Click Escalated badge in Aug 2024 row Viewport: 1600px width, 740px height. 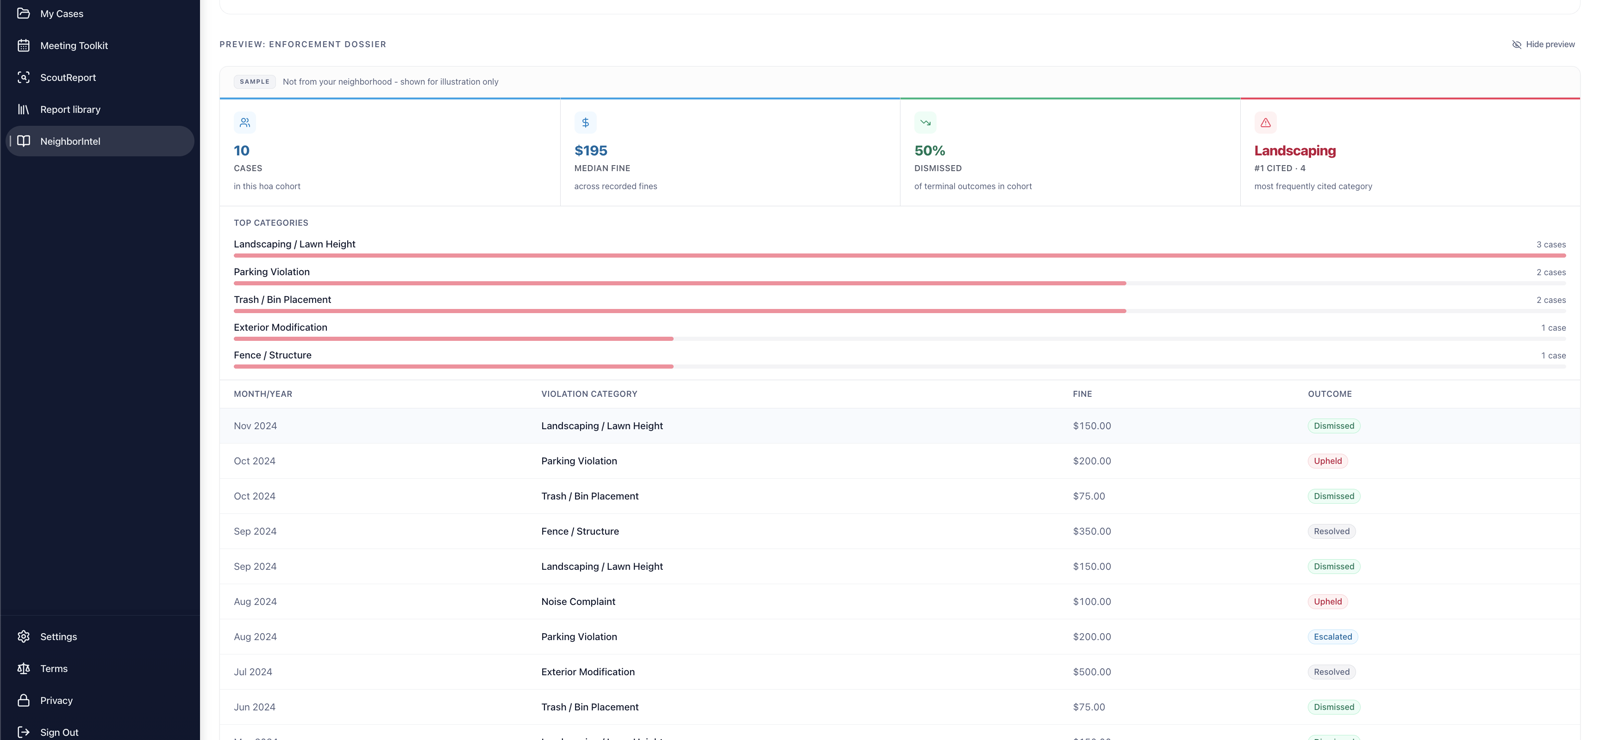(x=1333, y=637)
